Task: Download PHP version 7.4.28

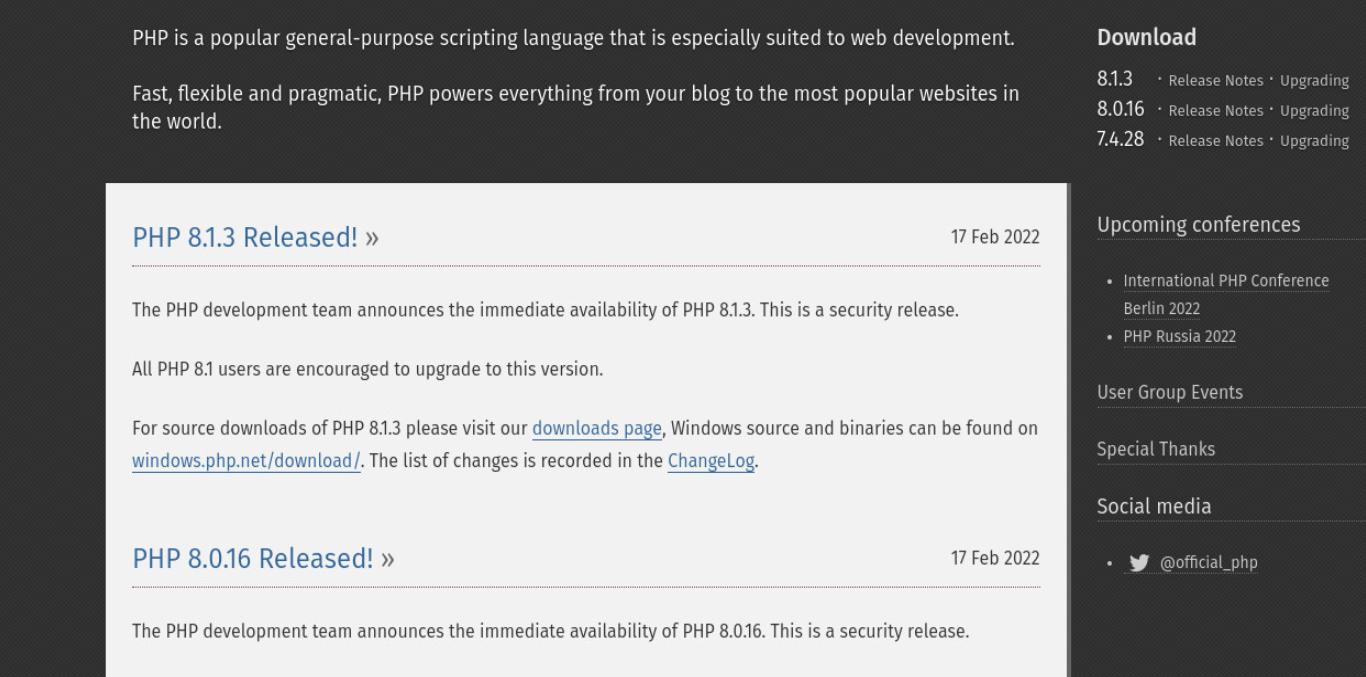Action: [1121, 139]
